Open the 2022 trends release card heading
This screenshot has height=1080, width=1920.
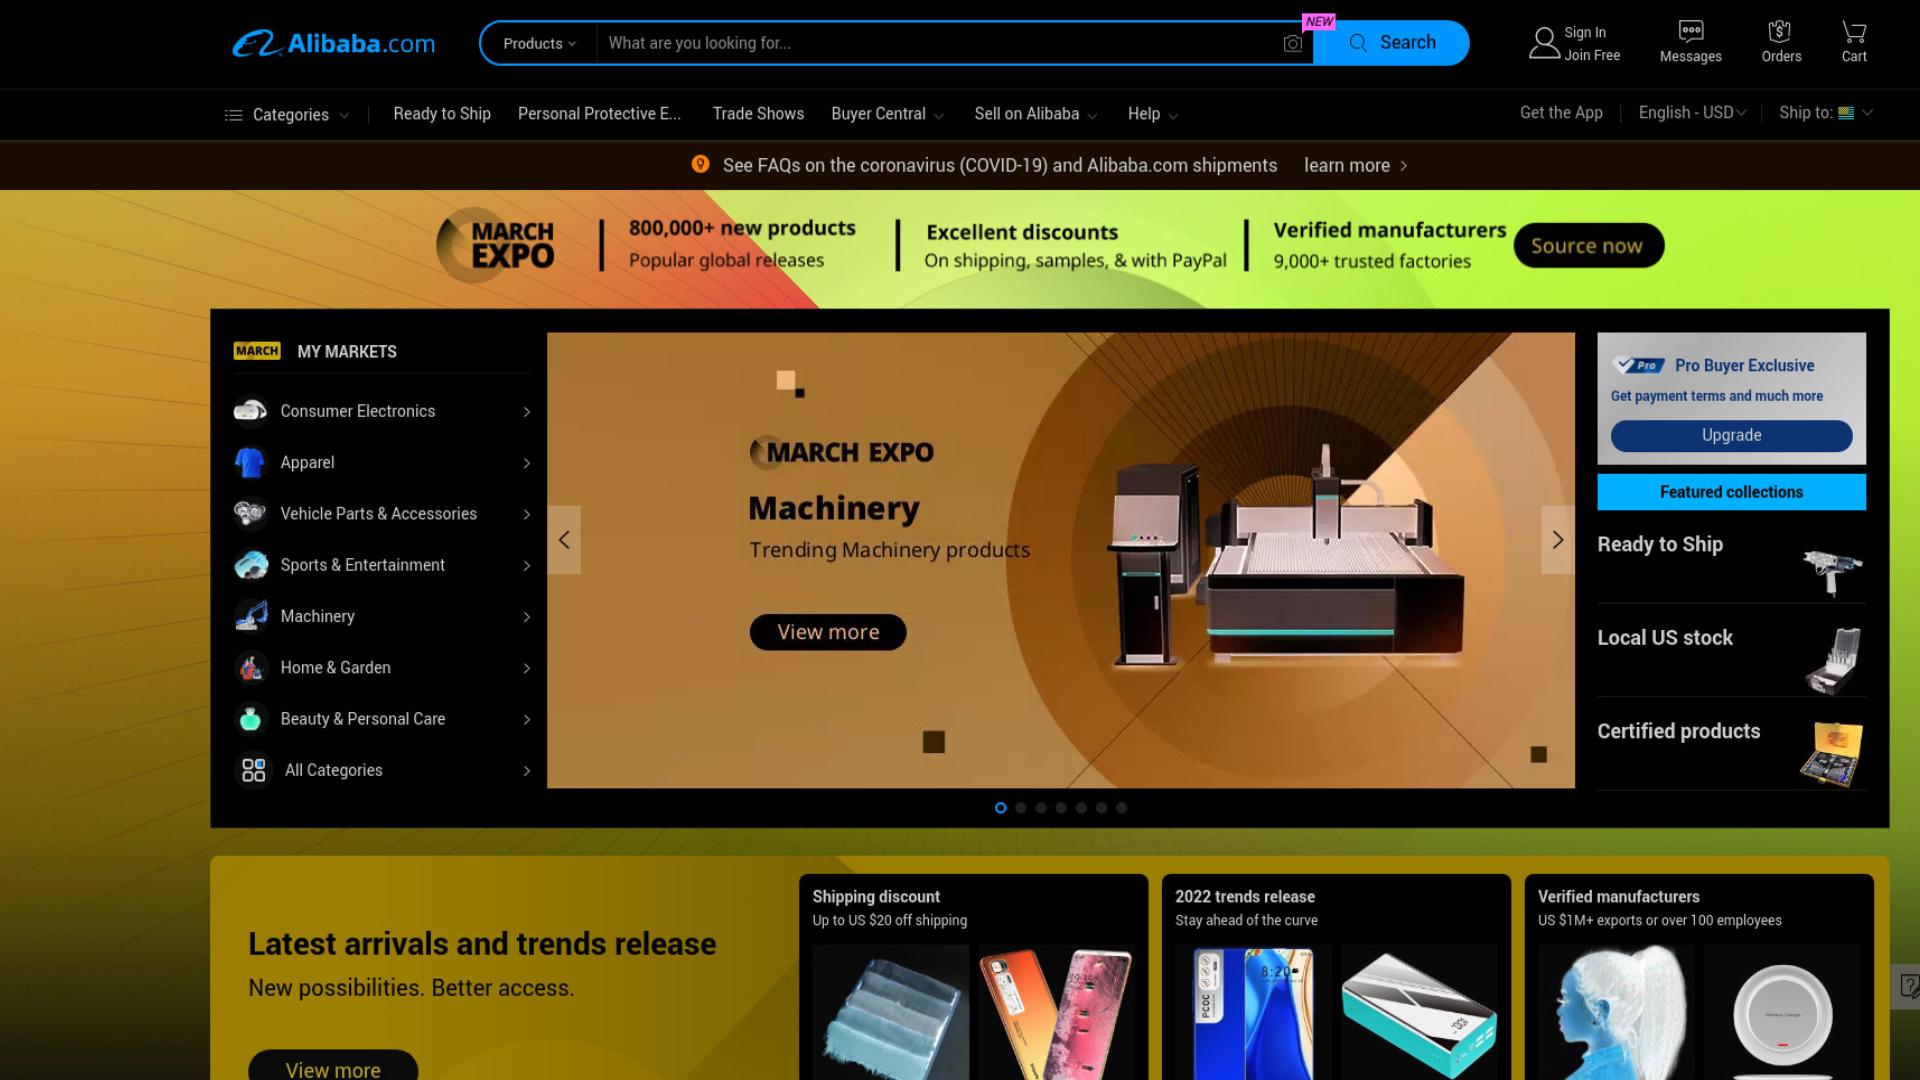click(x=1245, y=897)
